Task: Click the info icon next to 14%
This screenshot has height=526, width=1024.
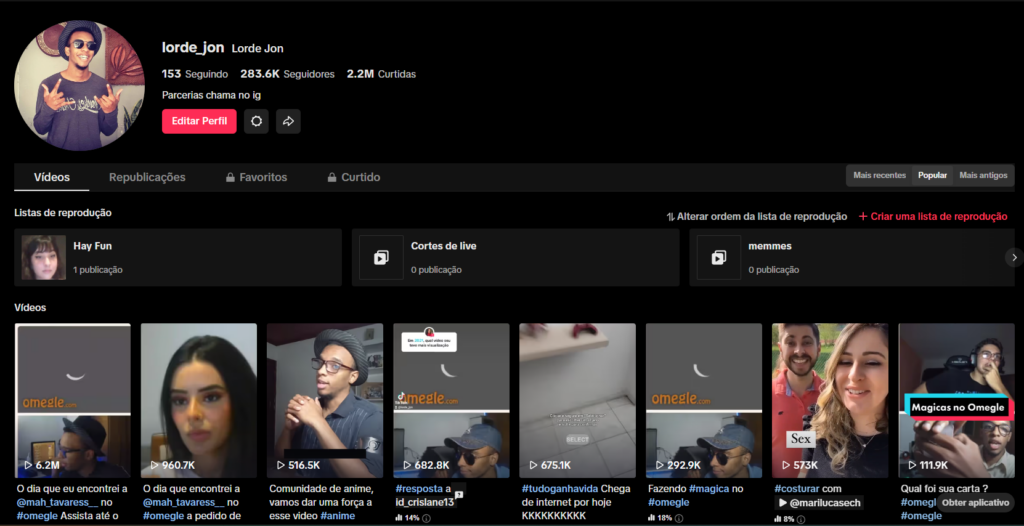Action: click(427, 518)
